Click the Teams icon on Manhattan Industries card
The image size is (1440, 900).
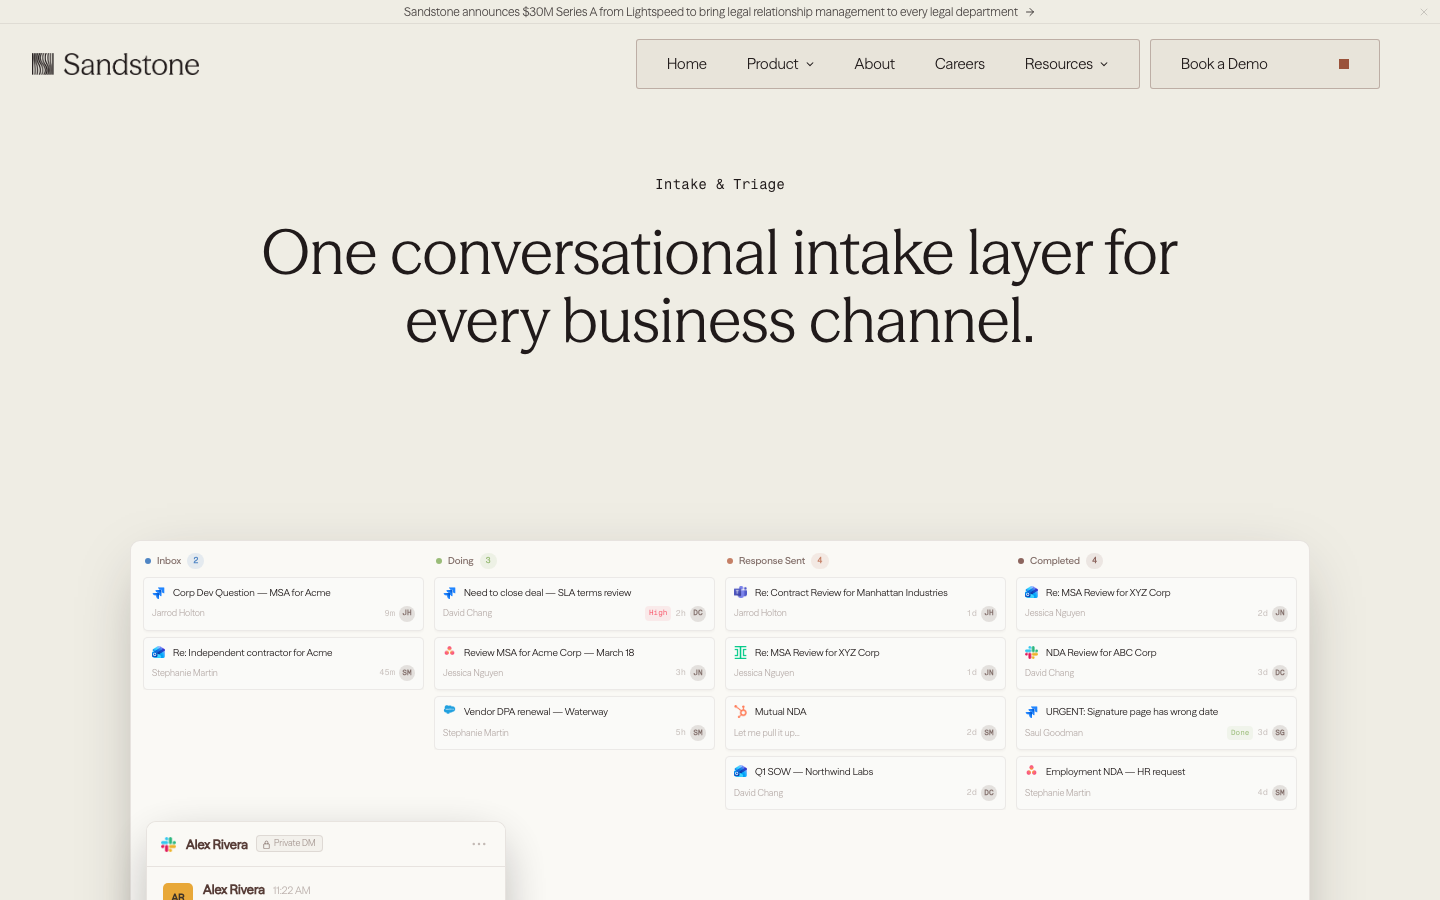click(x=741, y=592)
